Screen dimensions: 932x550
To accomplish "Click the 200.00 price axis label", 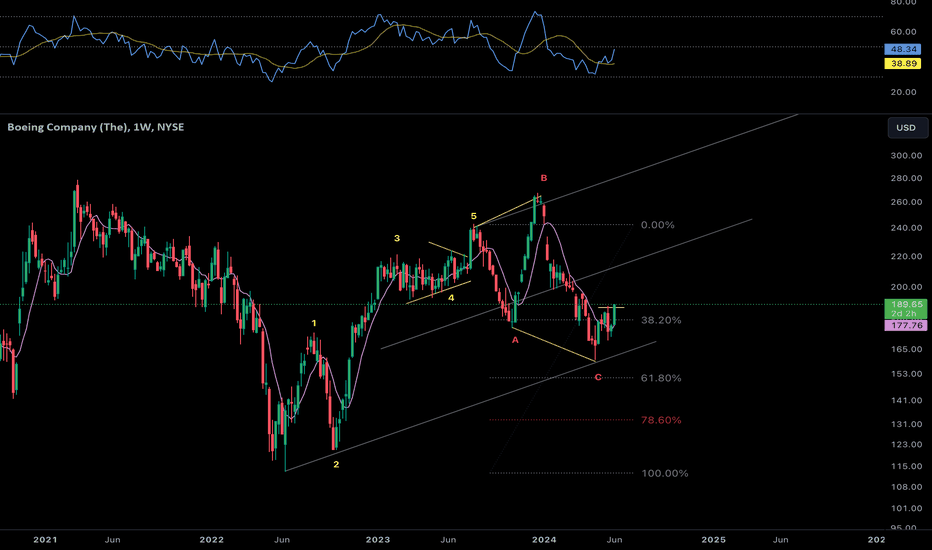I will [x=906, y=287].
